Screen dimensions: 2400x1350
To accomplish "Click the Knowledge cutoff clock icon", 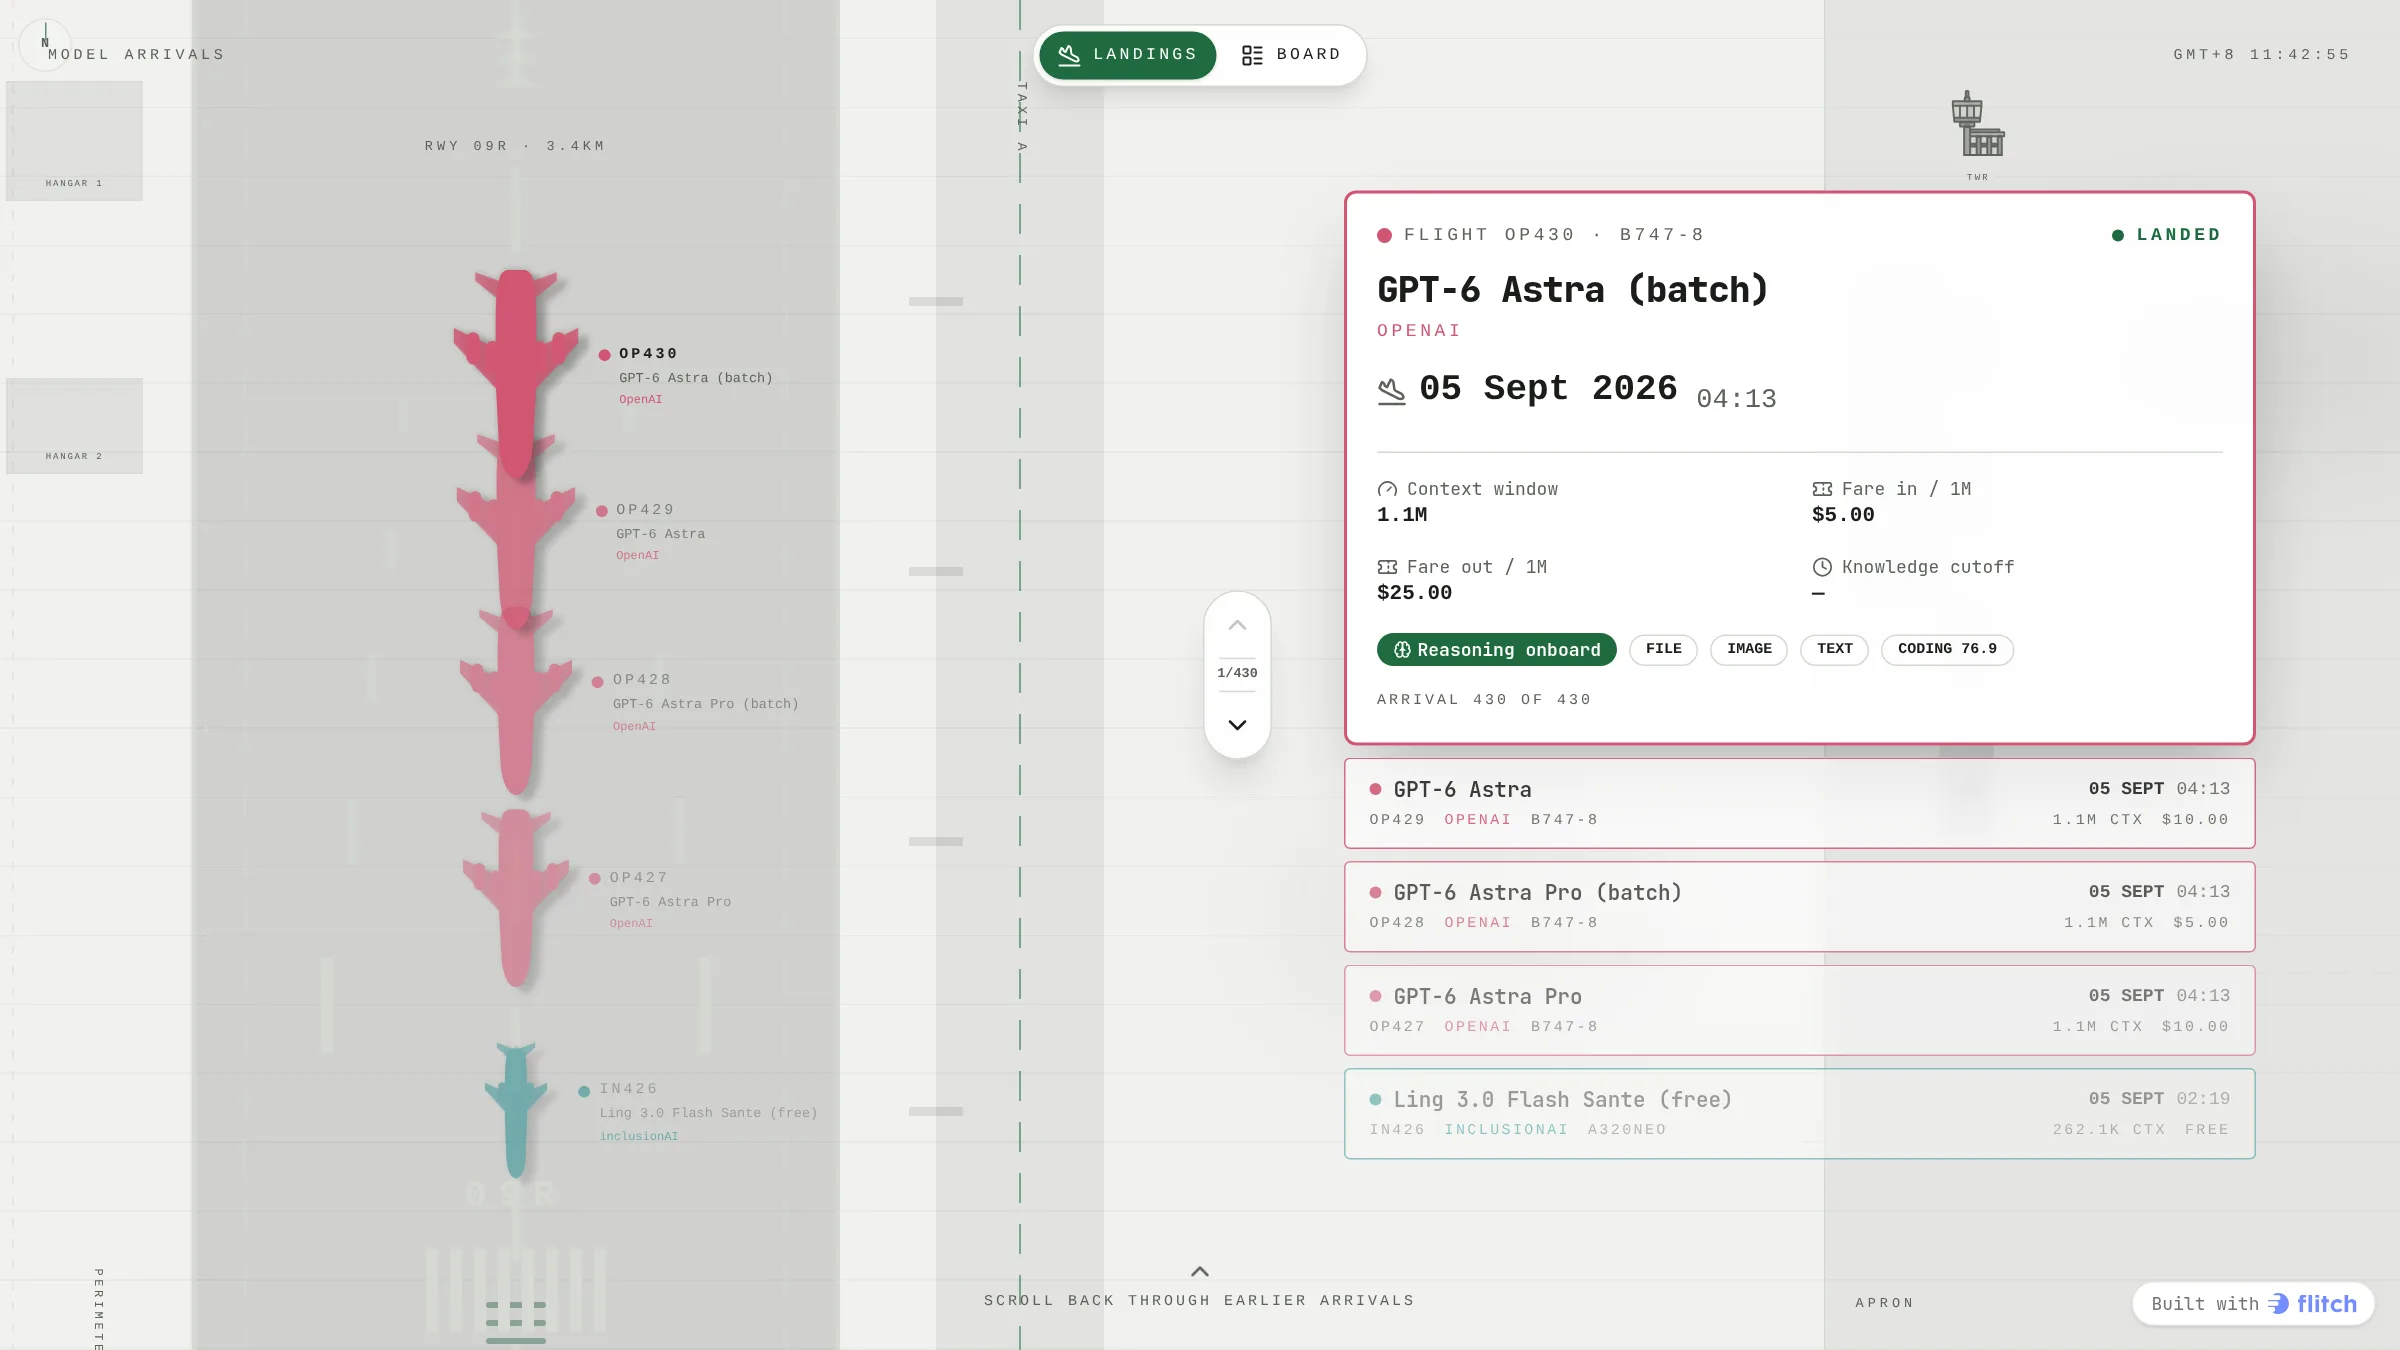I will [1822, 568].
